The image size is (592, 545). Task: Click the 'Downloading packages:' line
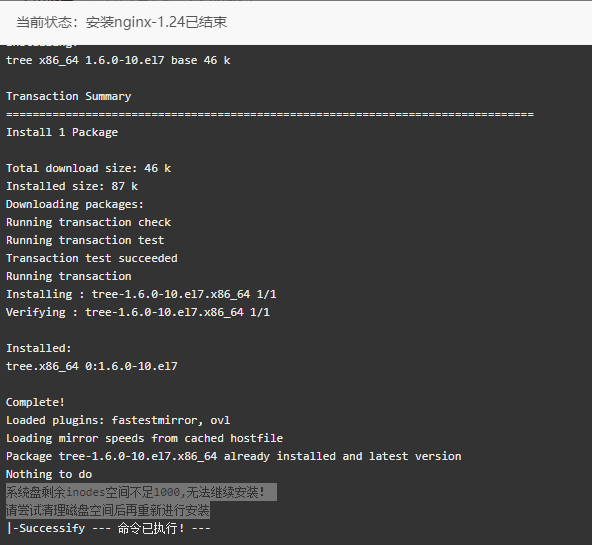(x=75, y=204)
